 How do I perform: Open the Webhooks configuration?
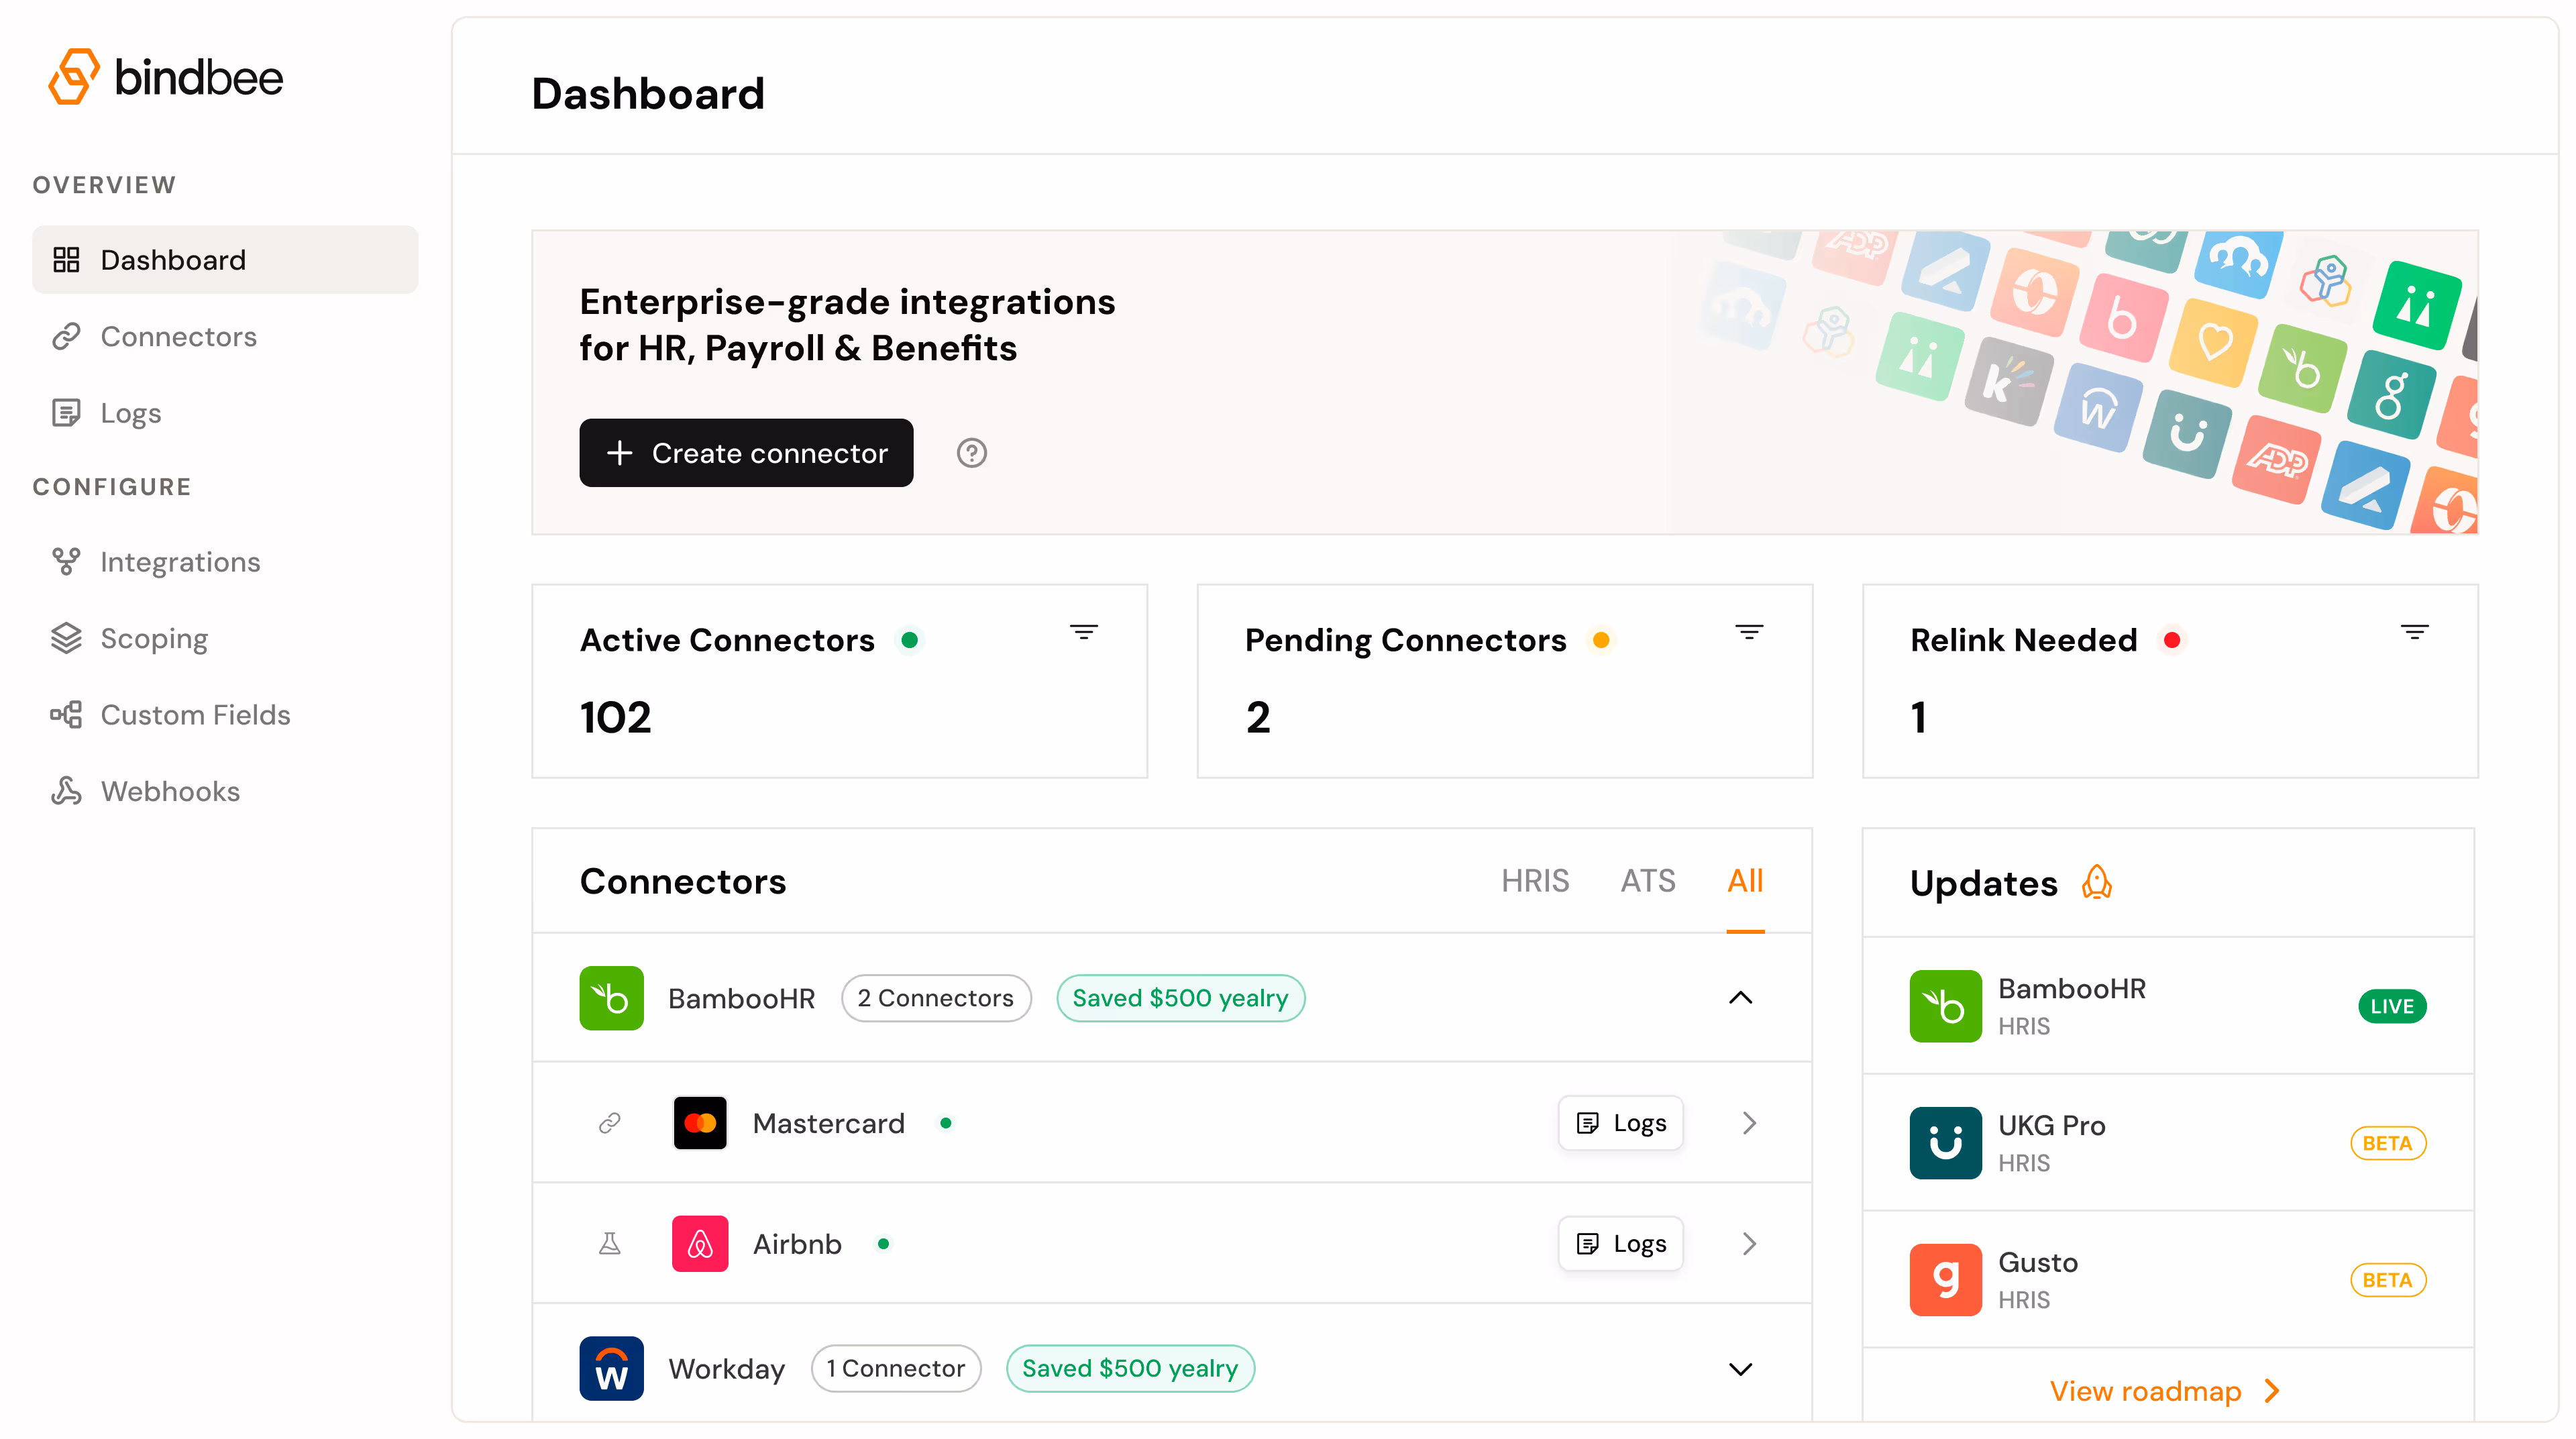(x=170, y=791)
